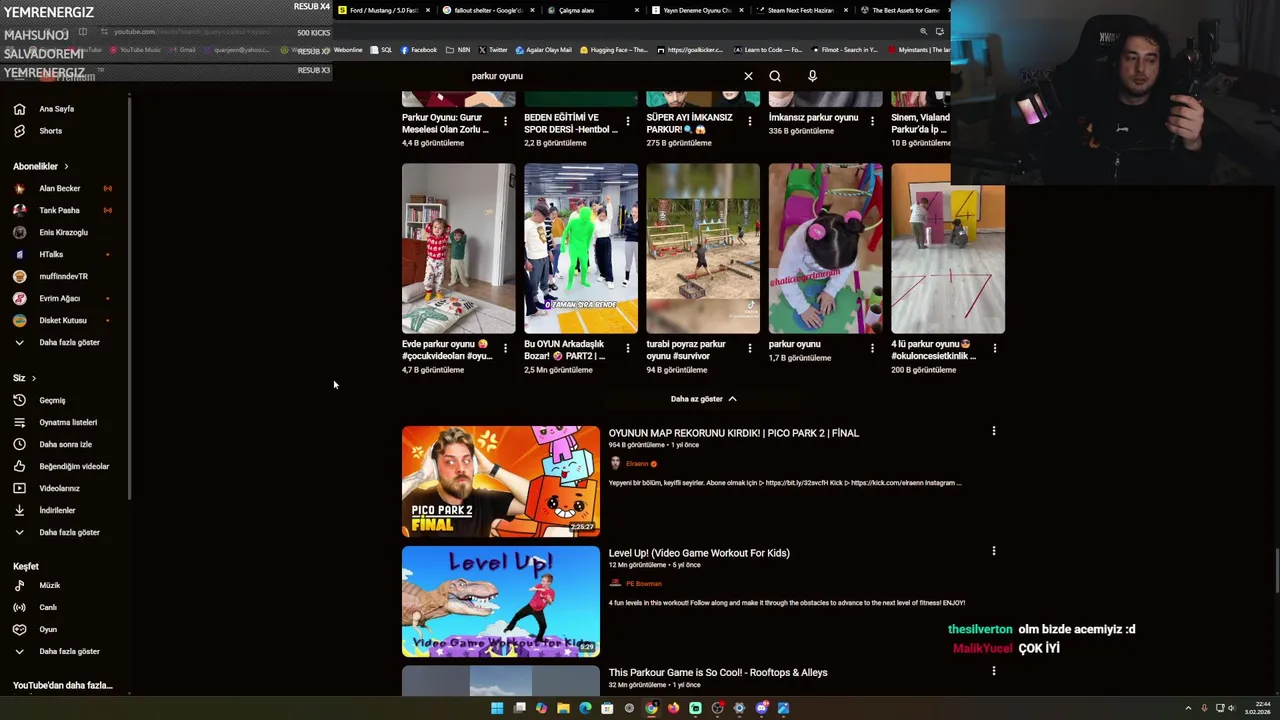The width and height of the screenshot is (1280, 720).
Task: Expand subscriptions with Daha fazla göster
Action: (x=69, y=342)
